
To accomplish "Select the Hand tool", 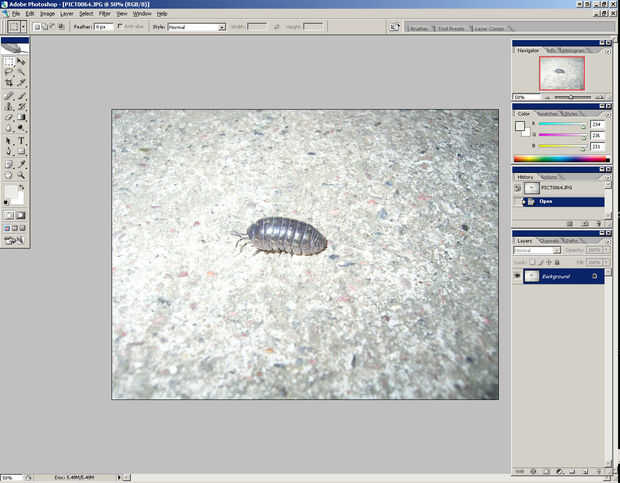I will tap(9, 175).
